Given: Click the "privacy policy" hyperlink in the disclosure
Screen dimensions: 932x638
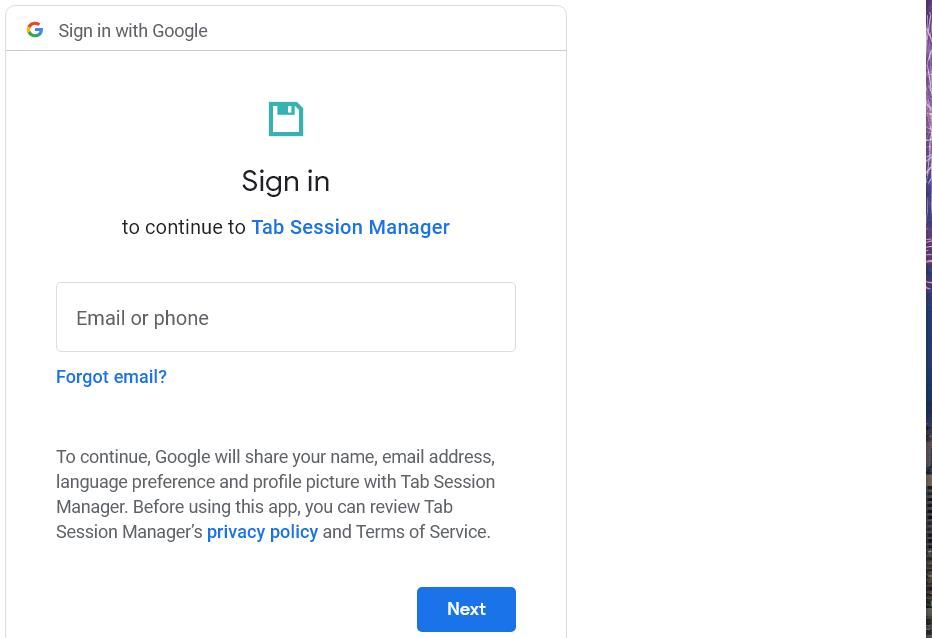Looking at the screenshot, I should 262,532.
